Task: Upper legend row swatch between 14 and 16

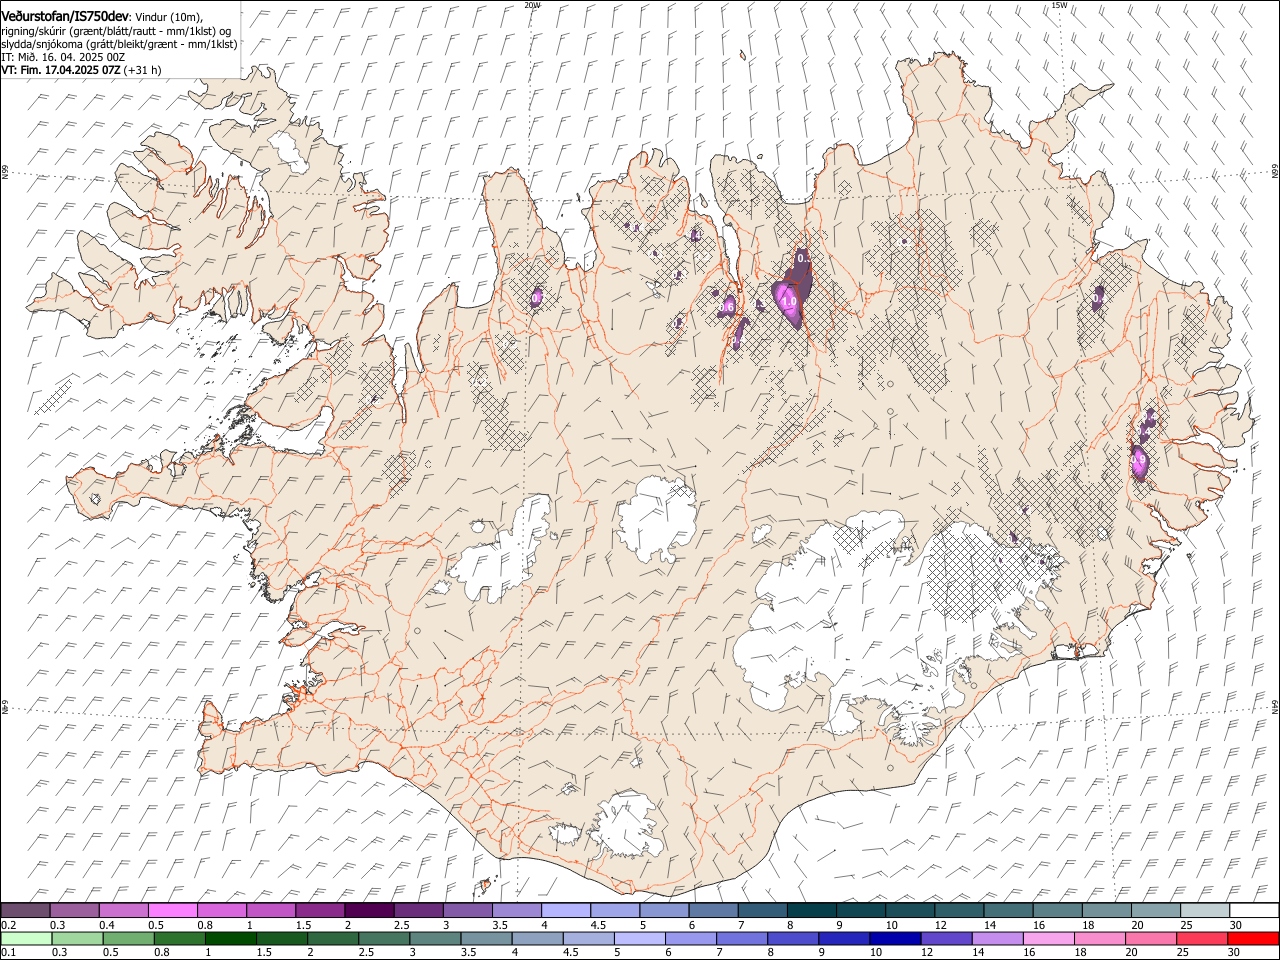Action: coord(1008,910)
